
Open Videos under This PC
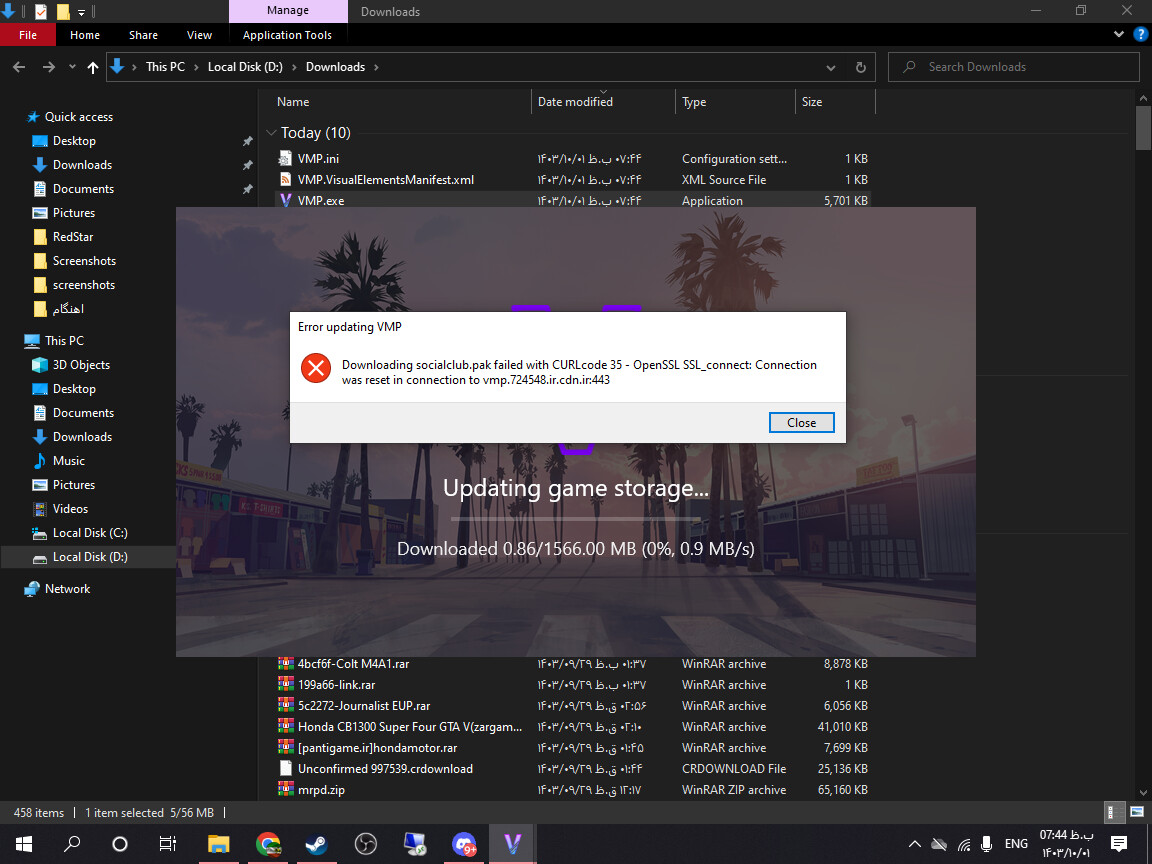[70, 509]
